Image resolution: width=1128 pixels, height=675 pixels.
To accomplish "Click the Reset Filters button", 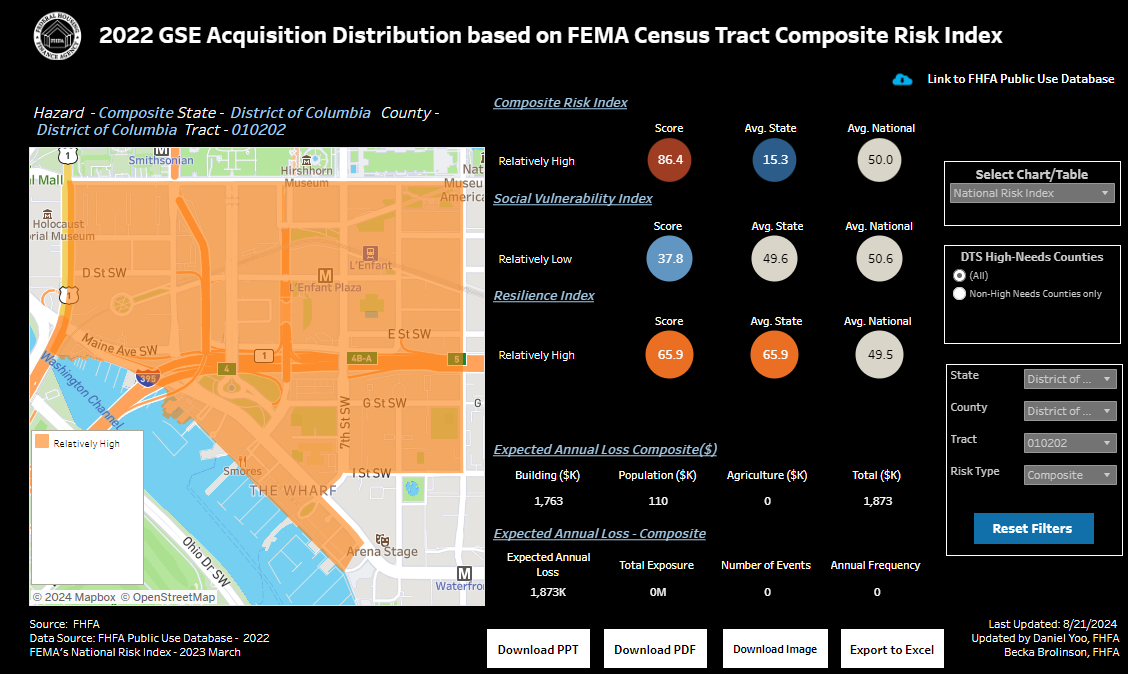I will pyautogui.click(x=1033, y=528).
